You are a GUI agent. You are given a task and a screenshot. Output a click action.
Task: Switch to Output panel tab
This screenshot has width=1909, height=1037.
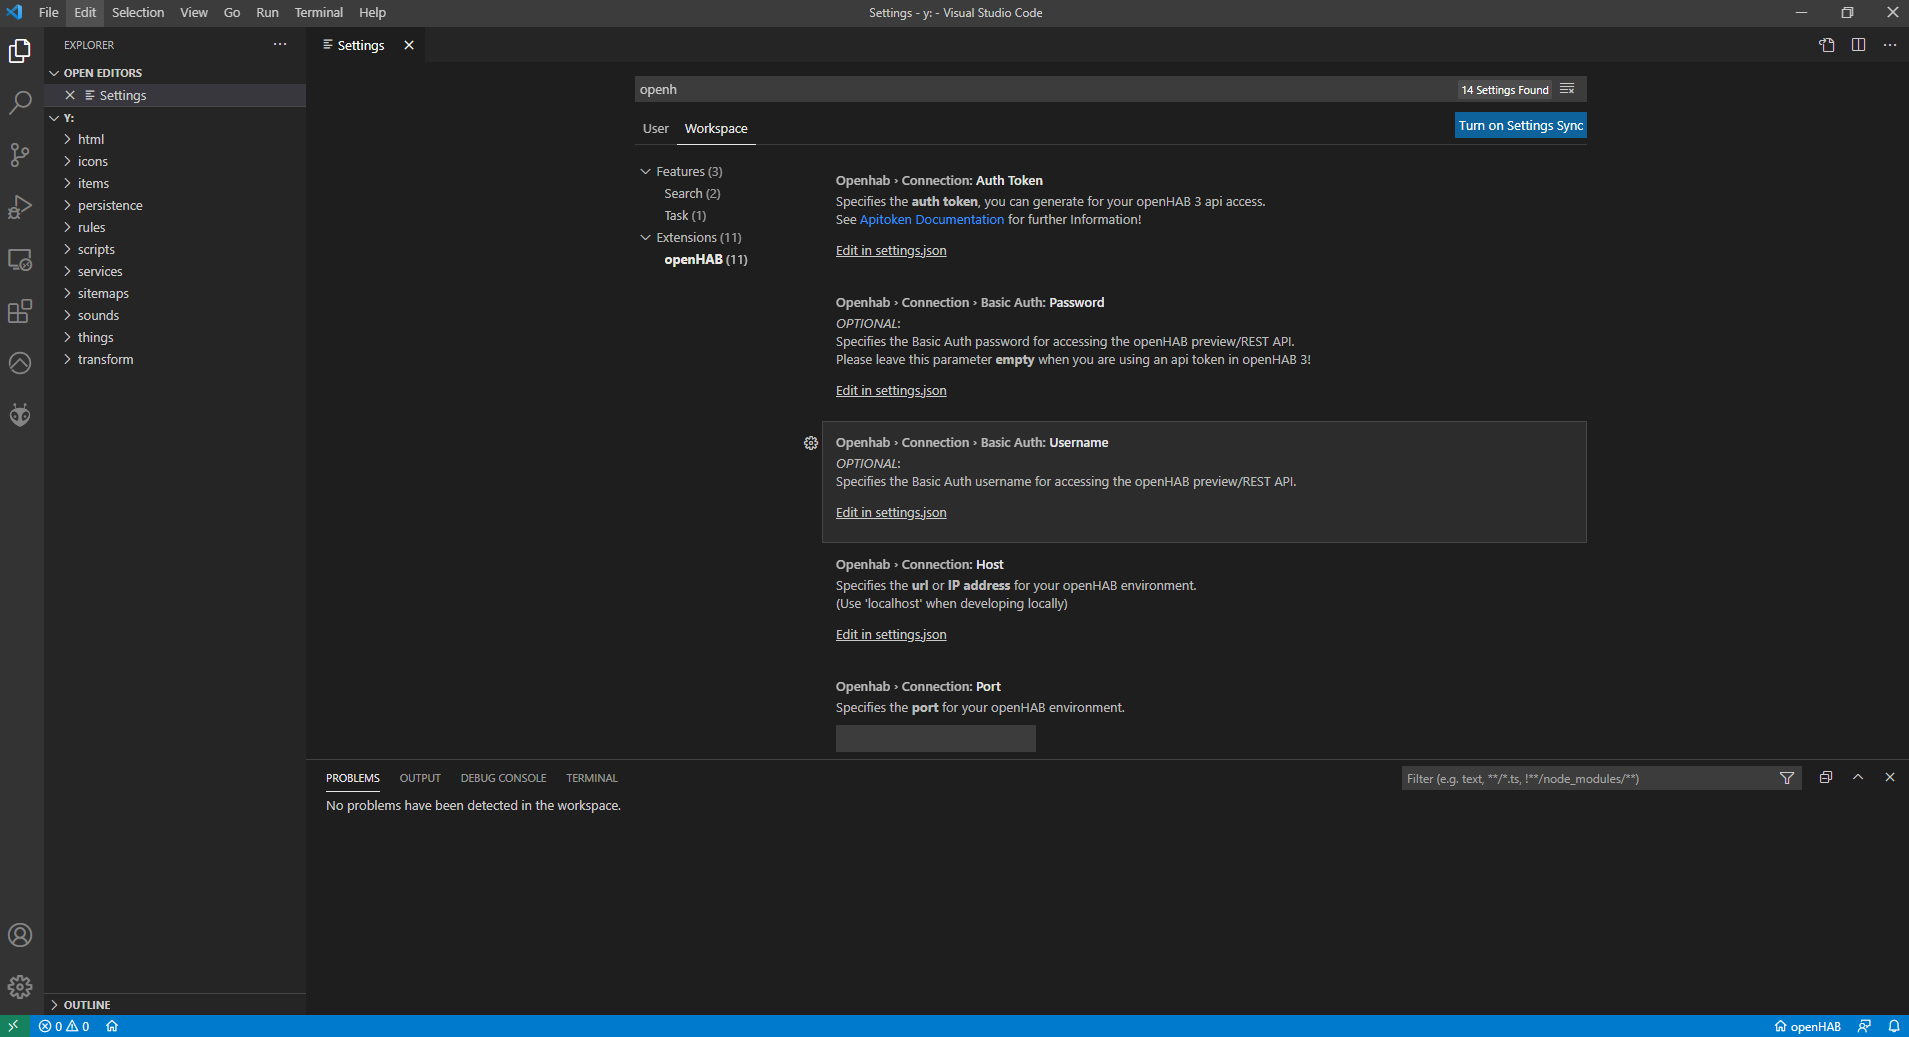click(420, 778)
